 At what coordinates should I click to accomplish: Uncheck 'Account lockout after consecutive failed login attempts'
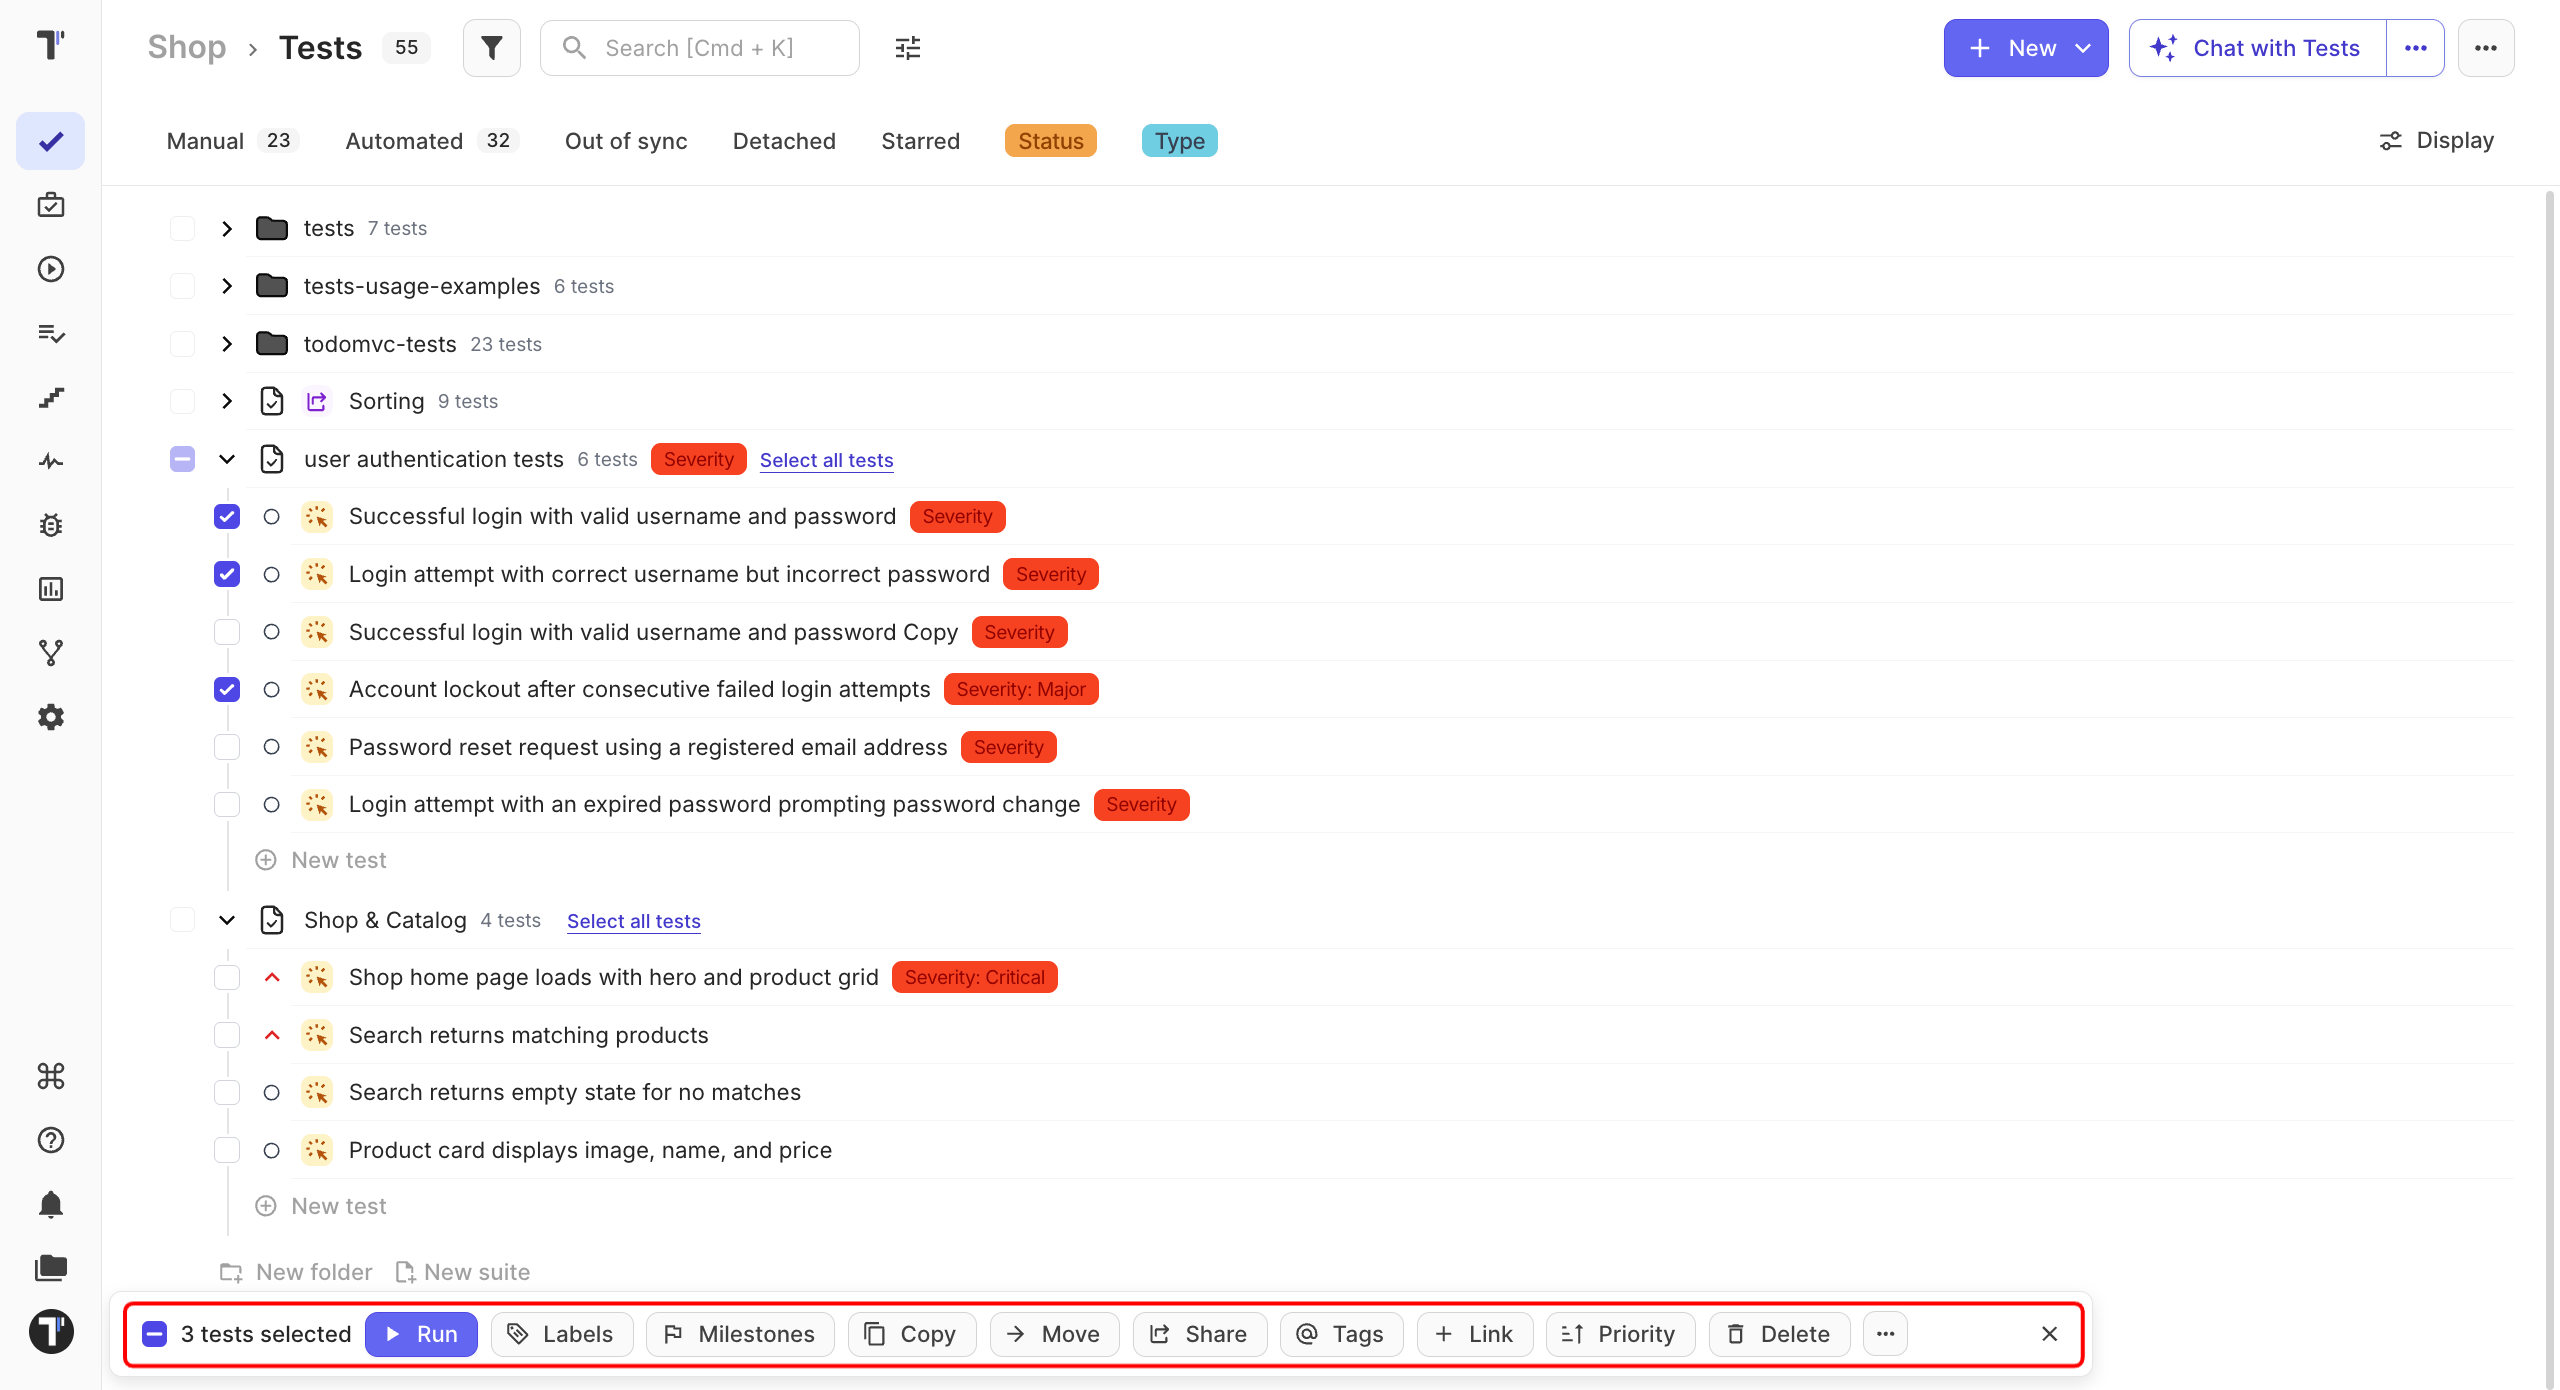tap(227, 690)
